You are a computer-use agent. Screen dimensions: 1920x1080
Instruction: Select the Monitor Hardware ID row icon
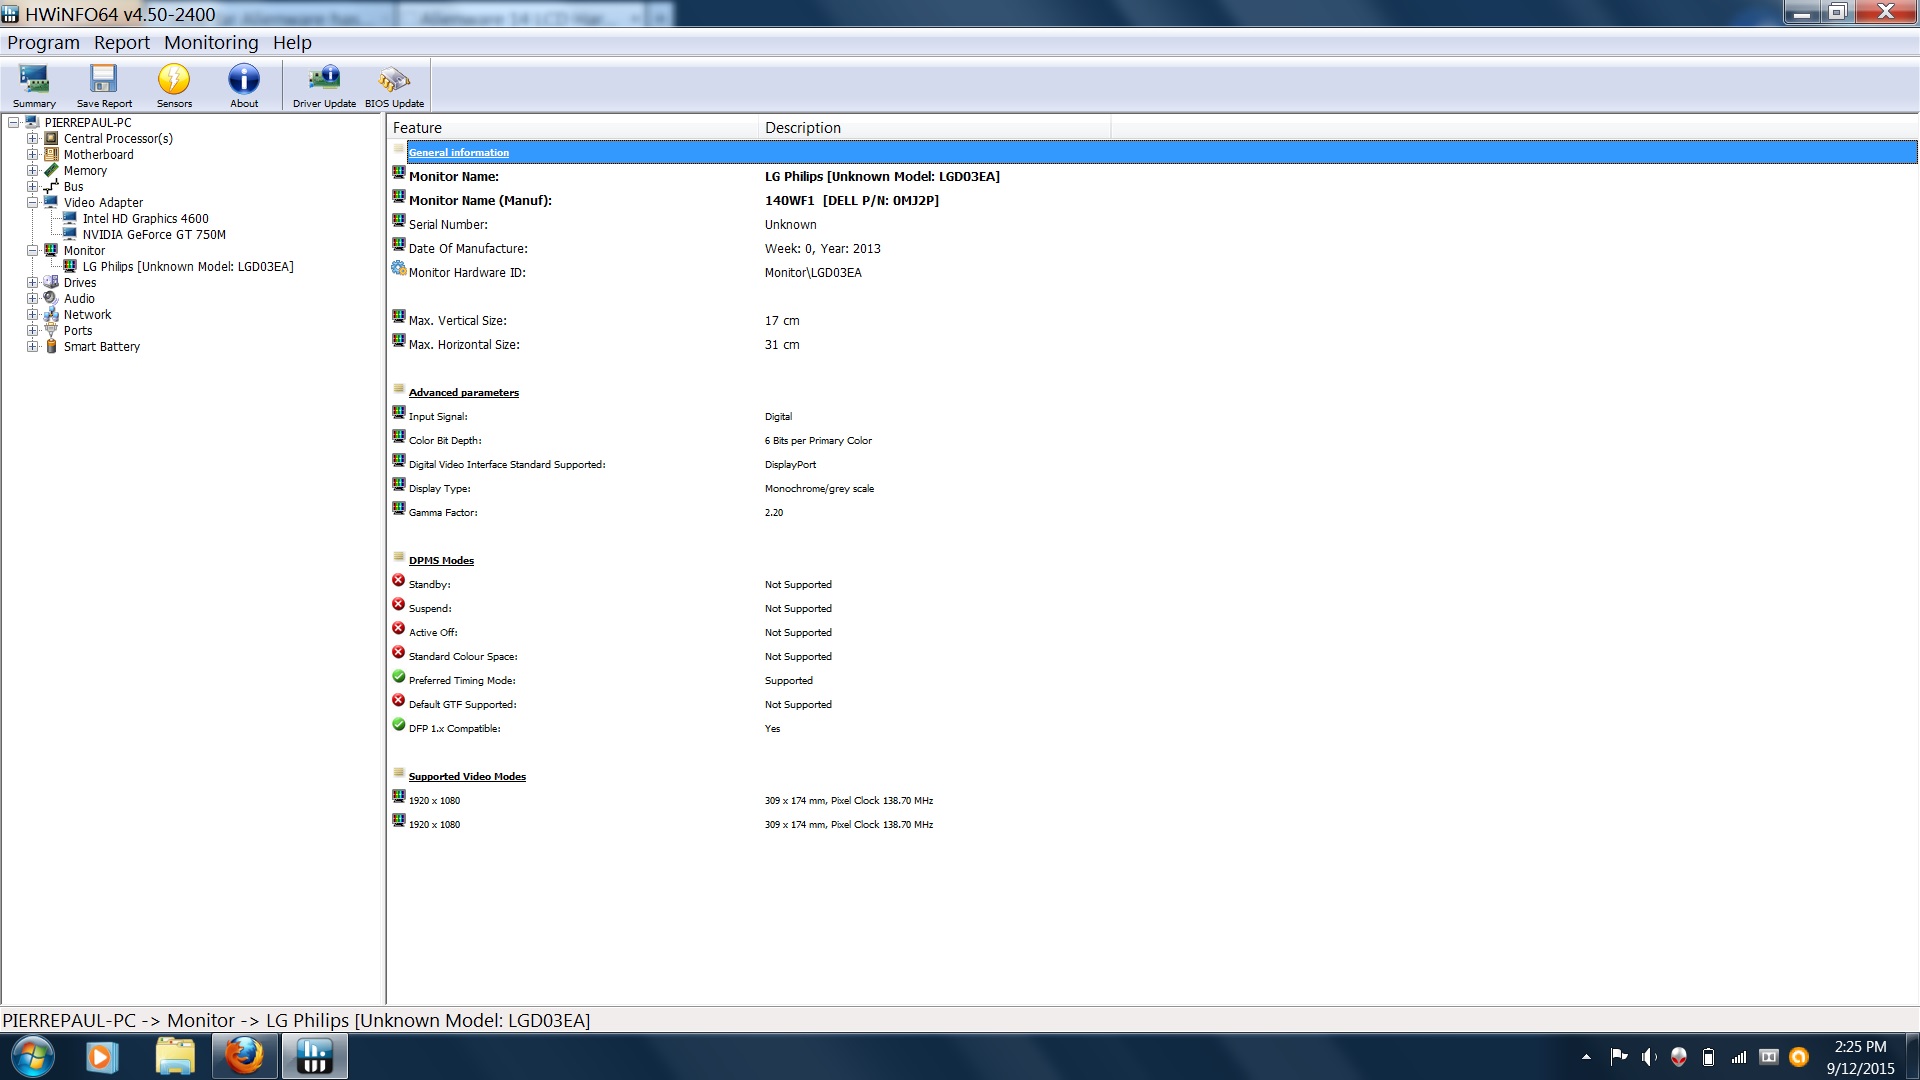point(398,269)
